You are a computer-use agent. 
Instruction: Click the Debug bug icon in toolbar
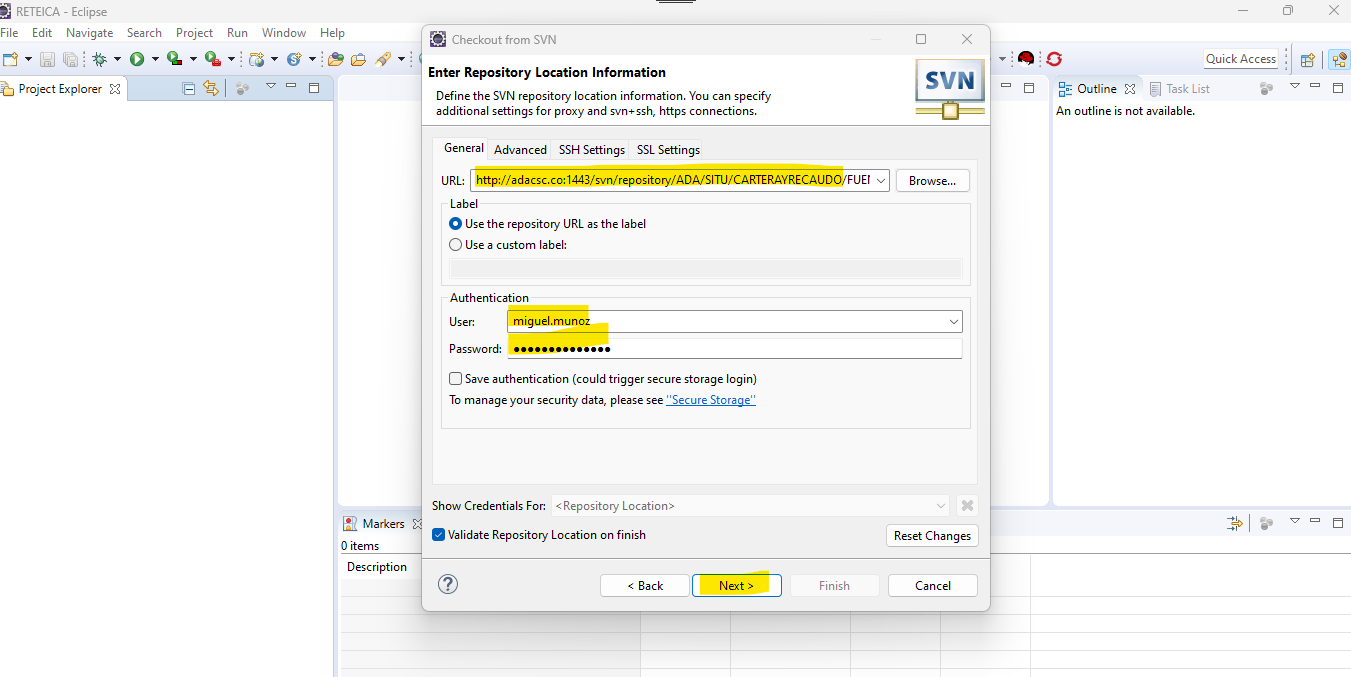click(x=99, y=59)
